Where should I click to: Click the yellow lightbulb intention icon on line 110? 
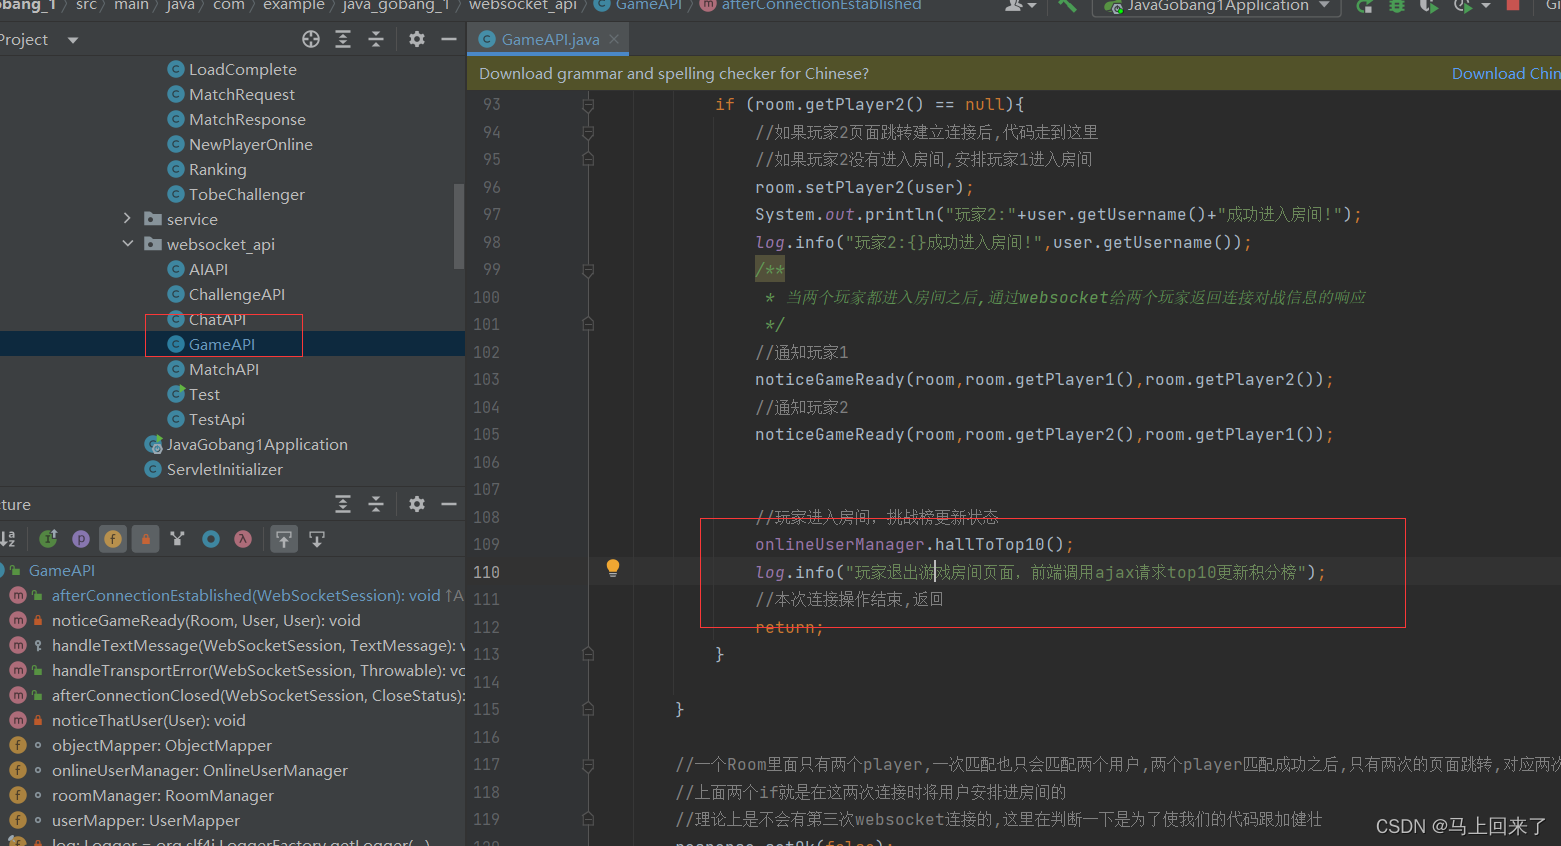click(x=613, y=568)
